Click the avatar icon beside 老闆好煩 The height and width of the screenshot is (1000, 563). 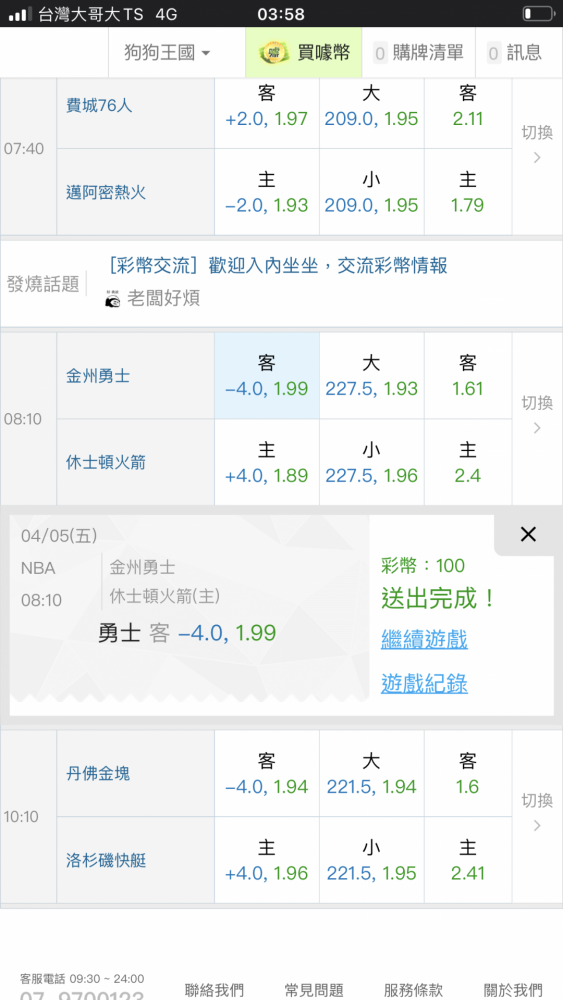pos(112,298)
